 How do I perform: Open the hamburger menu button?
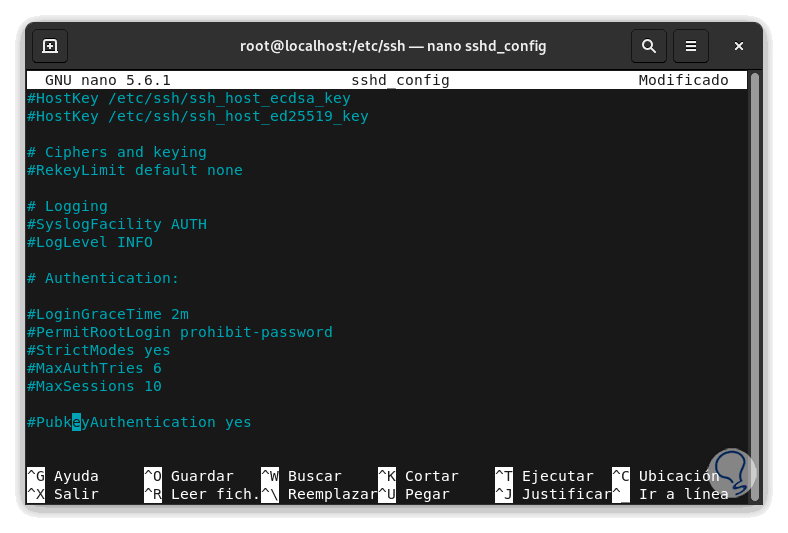coord(690,46)
